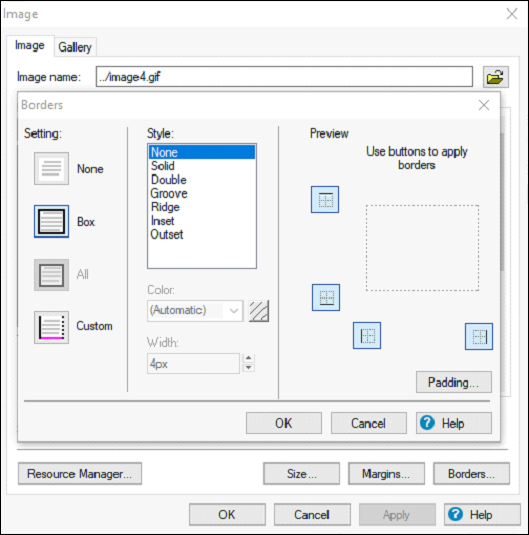Select Solid in the Style list

(163, 166)
